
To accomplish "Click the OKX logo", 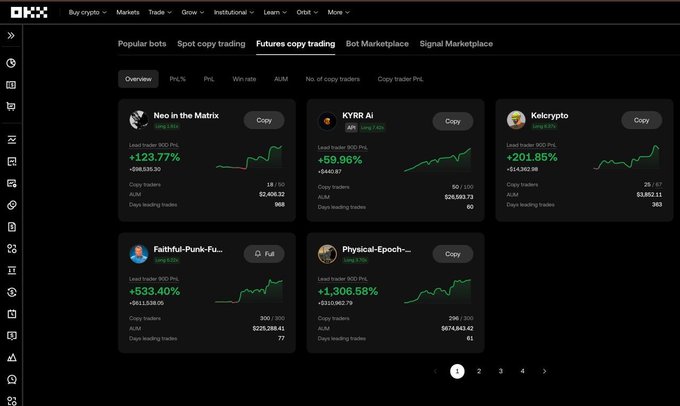I will (x=29, y=13).
